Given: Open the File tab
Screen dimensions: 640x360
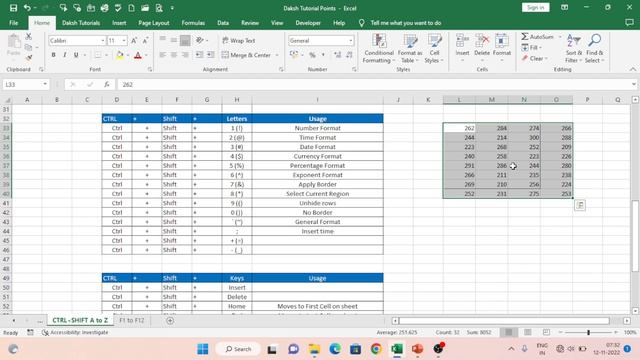Looking at the screenshot, I should coord(13,23).
